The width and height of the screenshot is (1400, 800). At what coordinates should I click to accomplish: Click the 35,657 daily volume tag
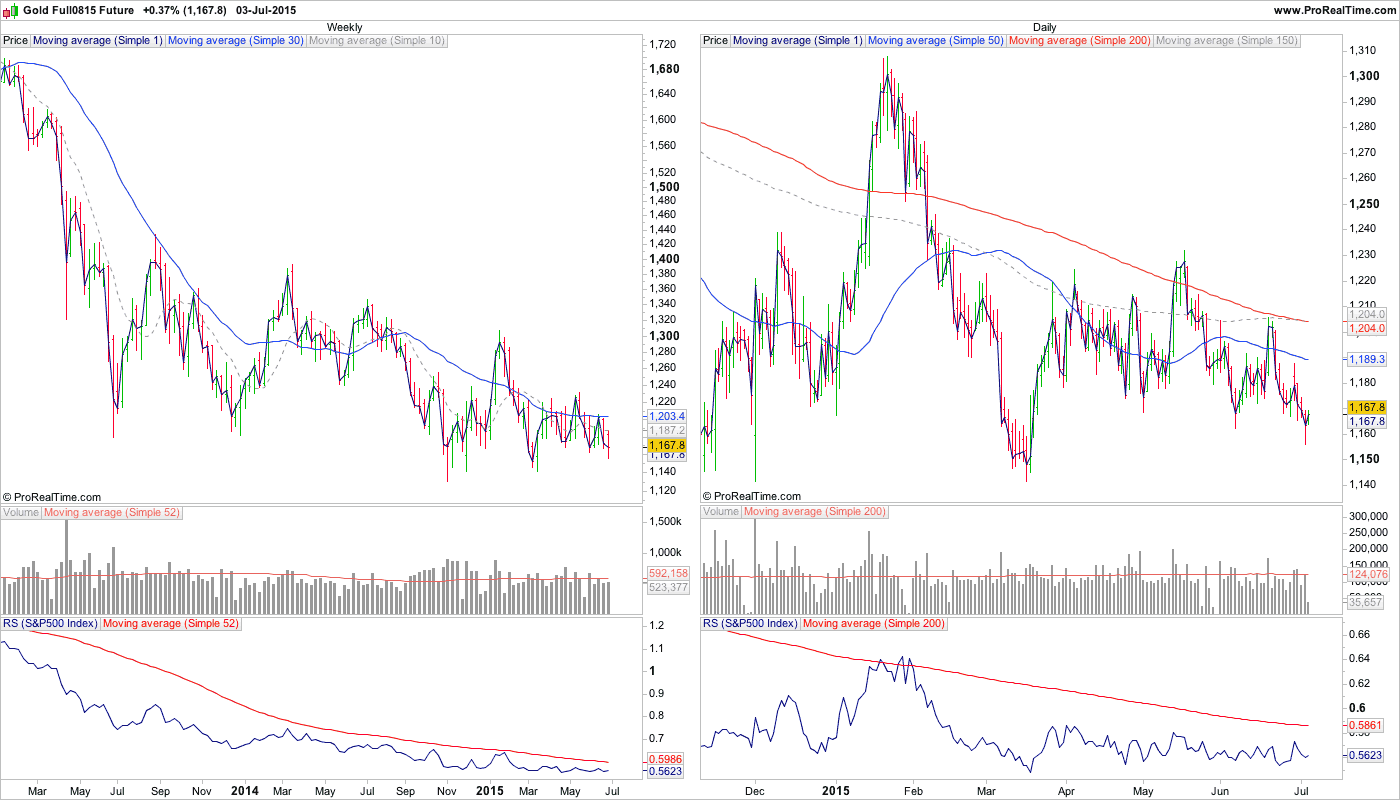(x=1367, y=602)
